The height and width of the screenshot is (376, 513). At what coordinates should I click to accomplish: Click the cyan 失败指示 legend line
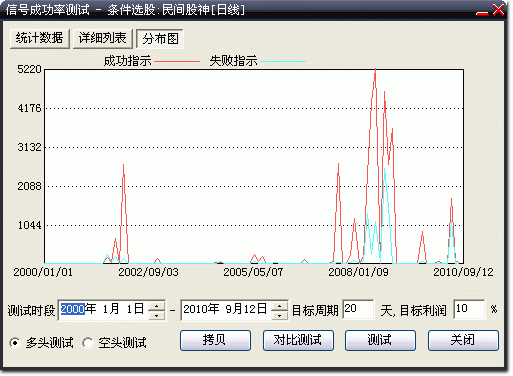tap(283, 62)
